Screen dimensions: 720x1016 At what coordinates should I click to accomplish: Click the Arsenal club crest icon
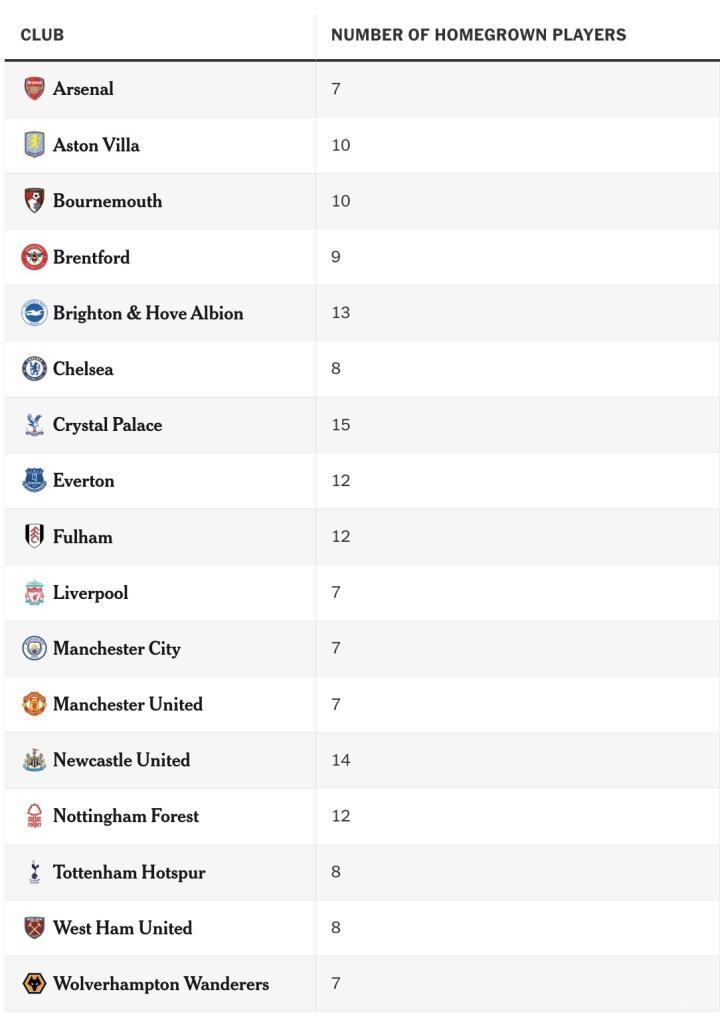click(x=34, y=89)
